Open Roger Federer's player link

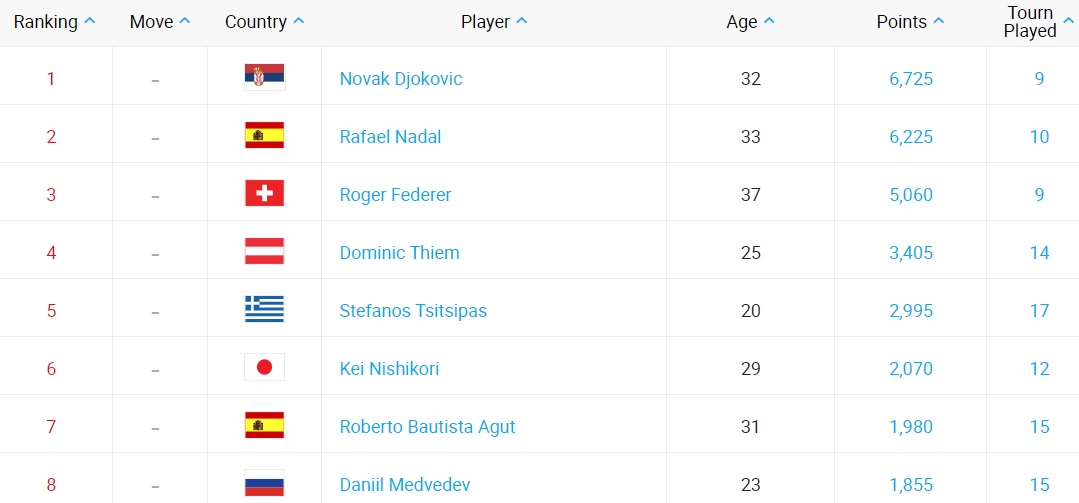395,194
